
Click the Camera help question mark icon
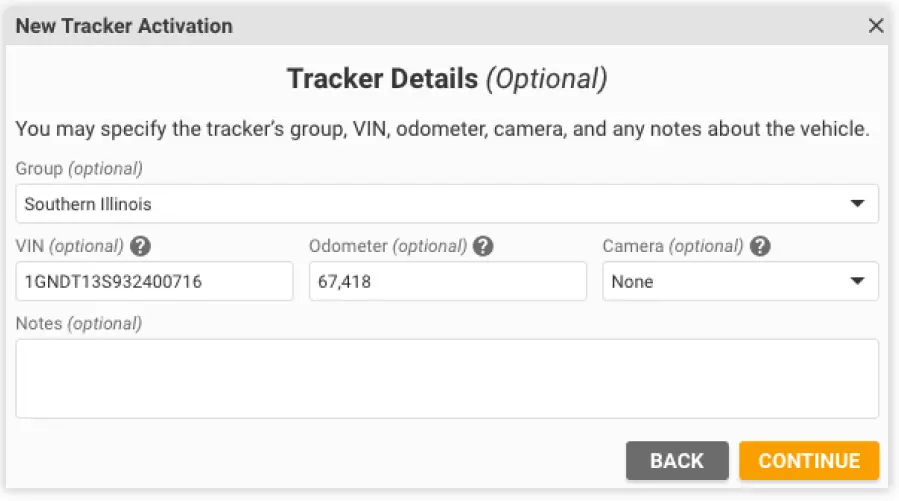pyautogui.click(x=760, y=246)
